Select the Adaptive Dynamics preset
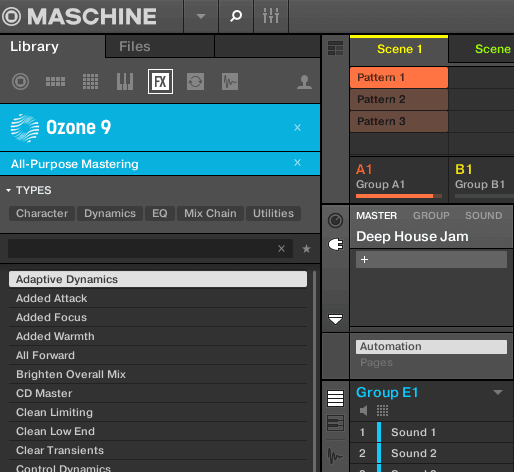 158,279
